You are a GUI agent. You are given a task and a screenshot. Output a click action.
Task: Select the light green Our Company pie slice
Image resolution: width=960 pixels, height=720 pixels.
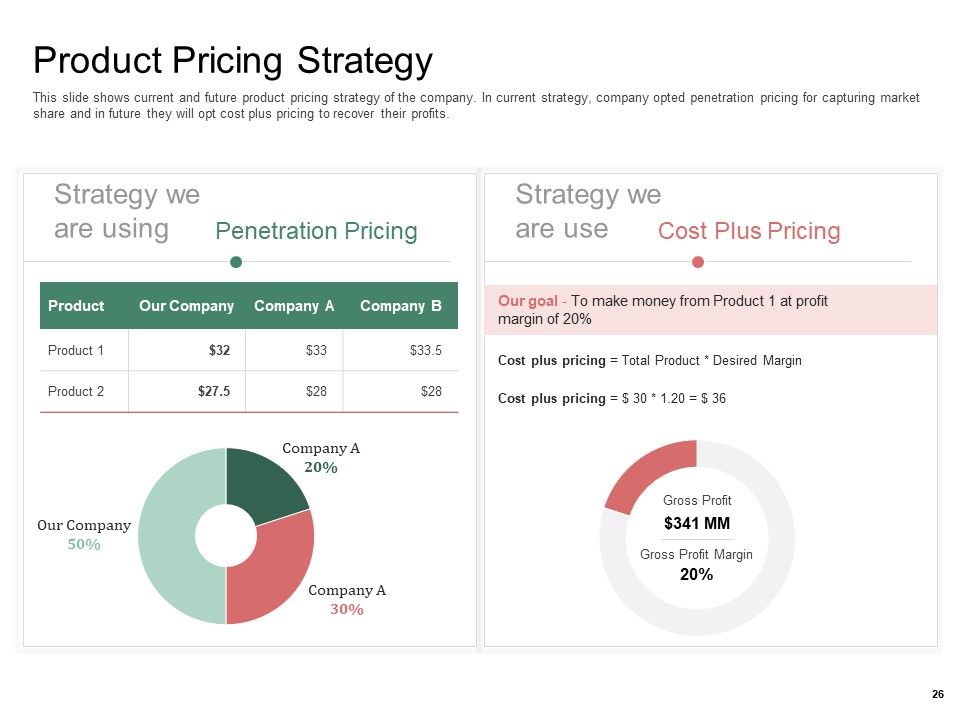click(168, 536)
